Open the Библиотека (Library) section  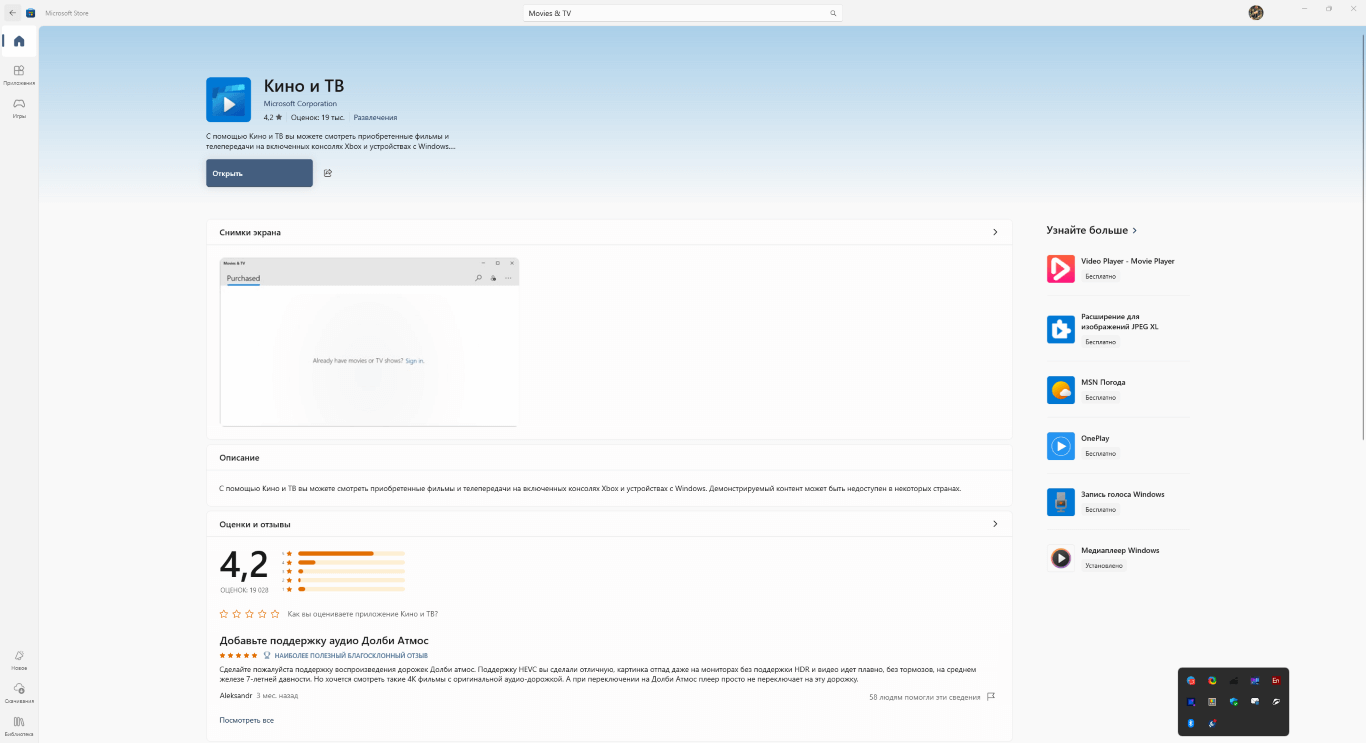(x=19, y=725)
